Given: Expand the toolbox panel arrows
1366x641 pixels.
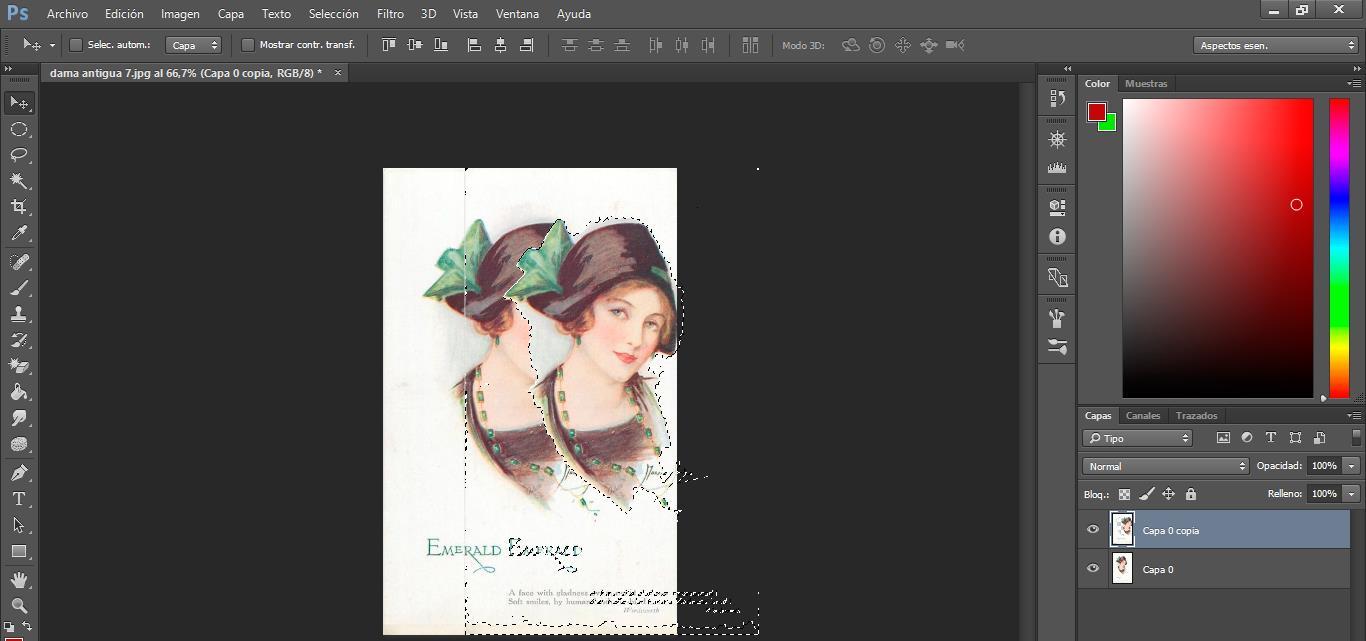Looking at the screenshot, I should pos(9,68).
